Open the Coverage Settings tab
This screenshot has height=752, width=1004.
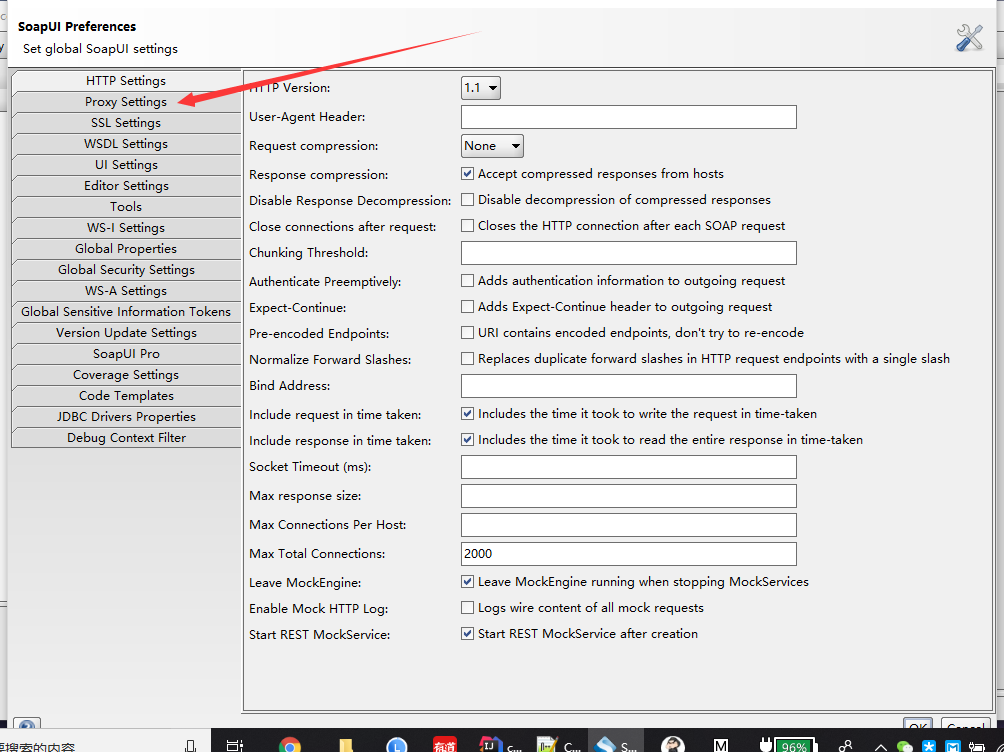pyautogui.click(x=126, y=375)
